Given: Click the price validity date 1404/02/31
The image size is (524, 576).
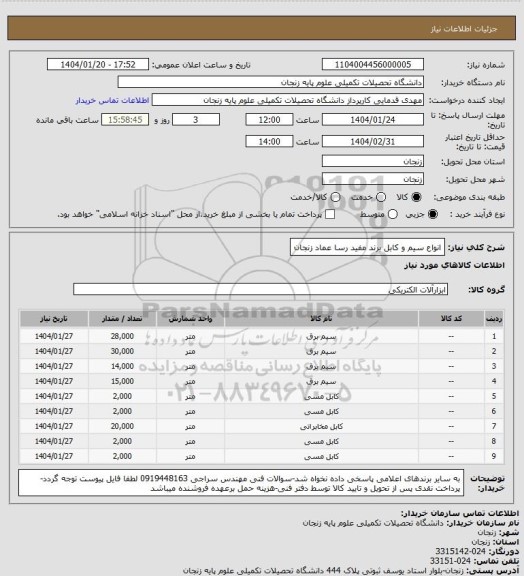Looking at the screenshot, I should click(x=373, y=141).
